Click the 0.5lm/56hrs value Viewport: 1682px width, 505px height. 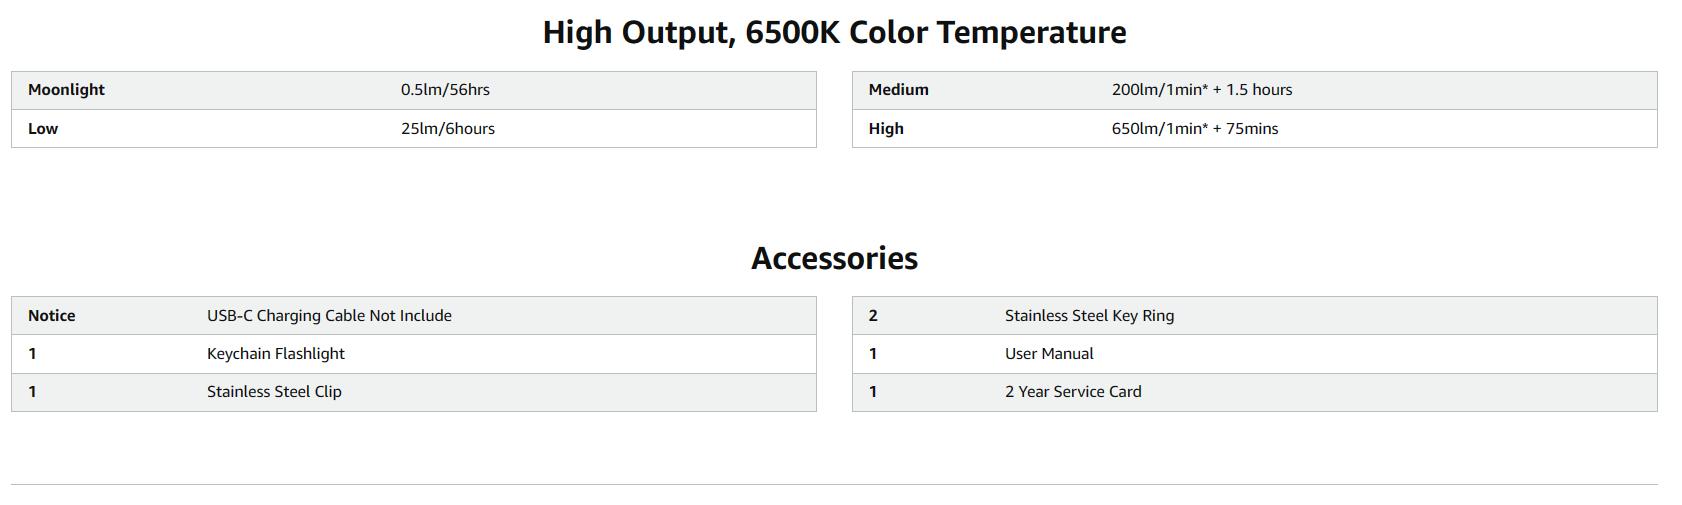click(445, 90)
